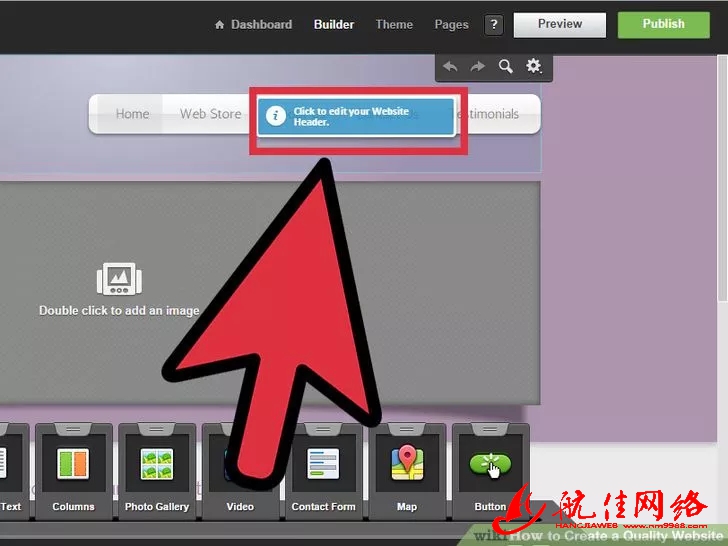Open the question mark help button
Screen dimensions: 728x546
click(493, 25)
